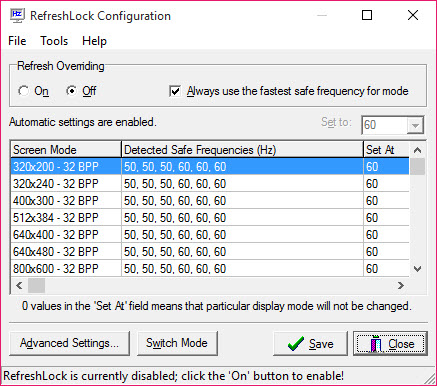
Task: Click the vertical scrollbar thumb
Action: click(x=417, y=166)
